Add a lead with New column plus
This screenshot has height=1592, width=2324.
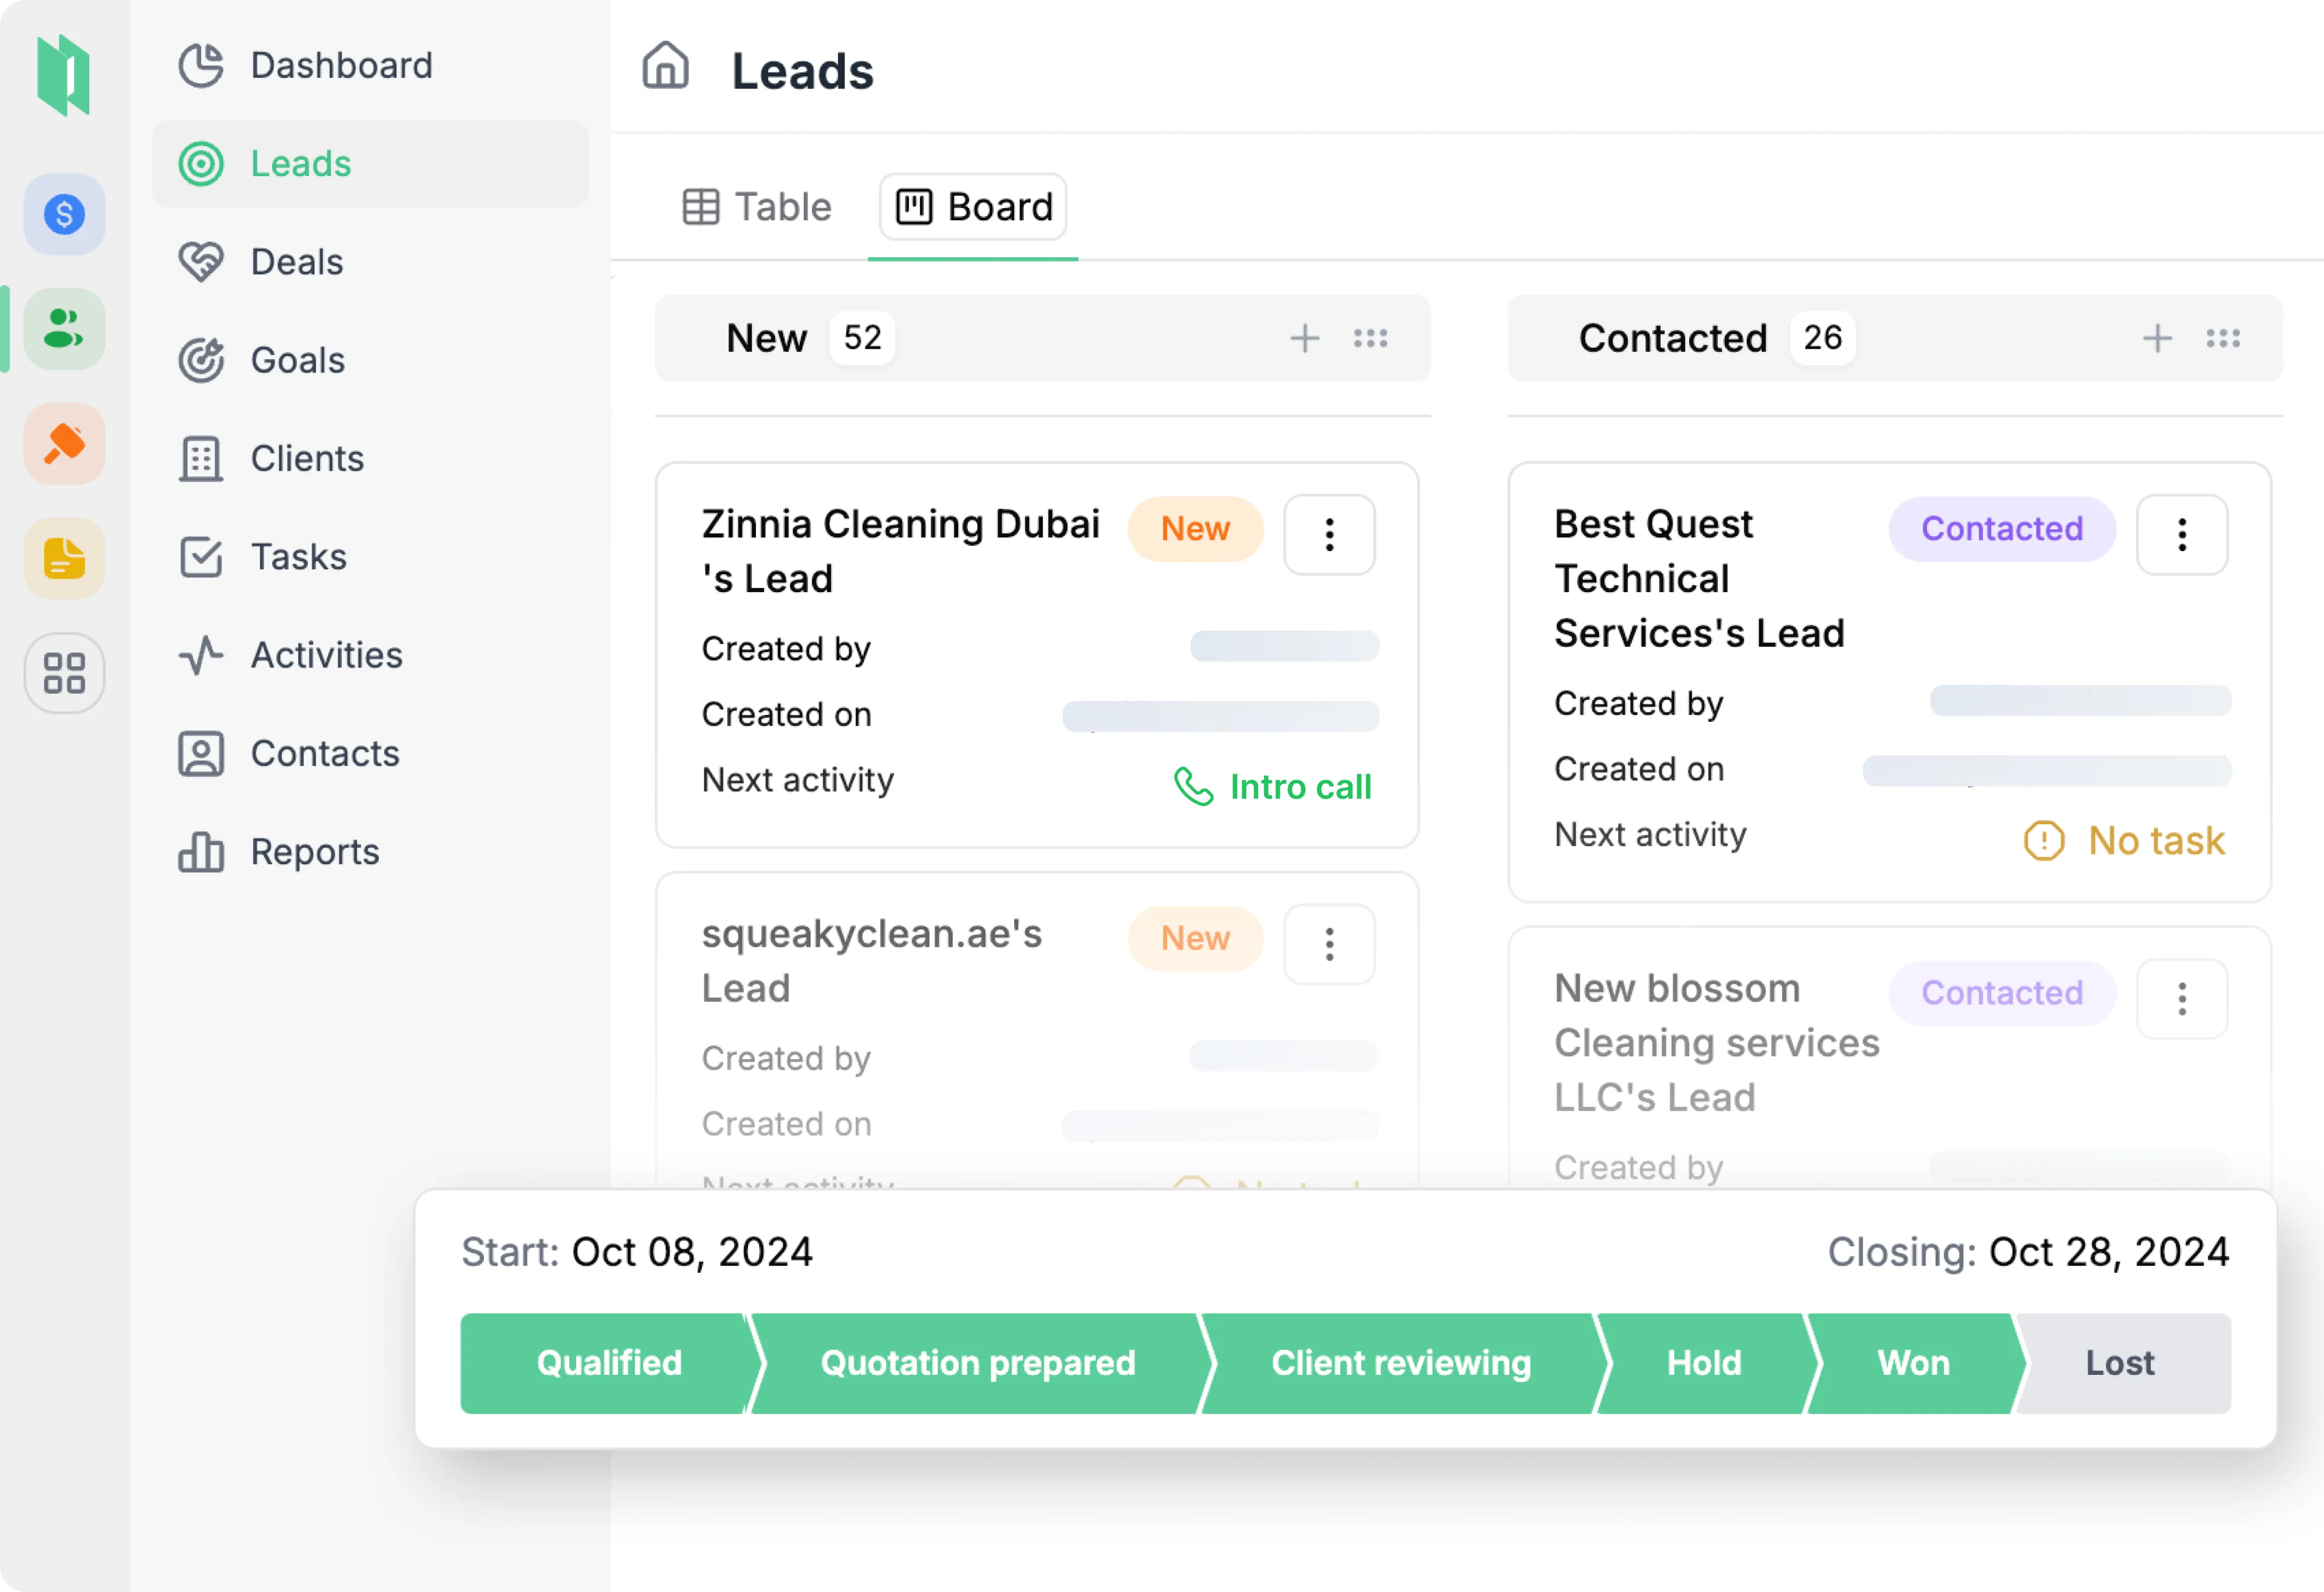1304,338
